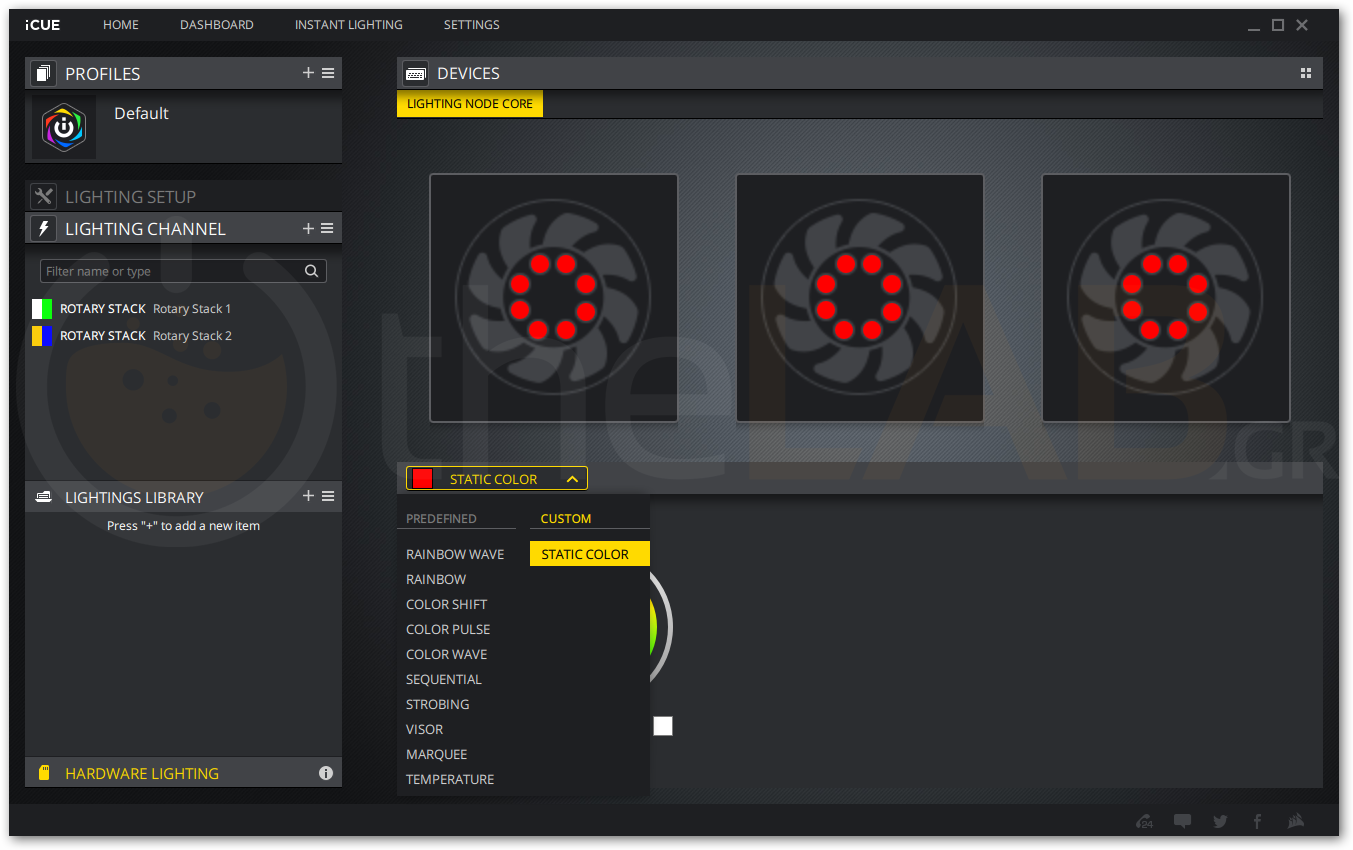Choose STATIC COLOR under Custom
Screen dimensions: 1353x850
[x=590, y=554]
